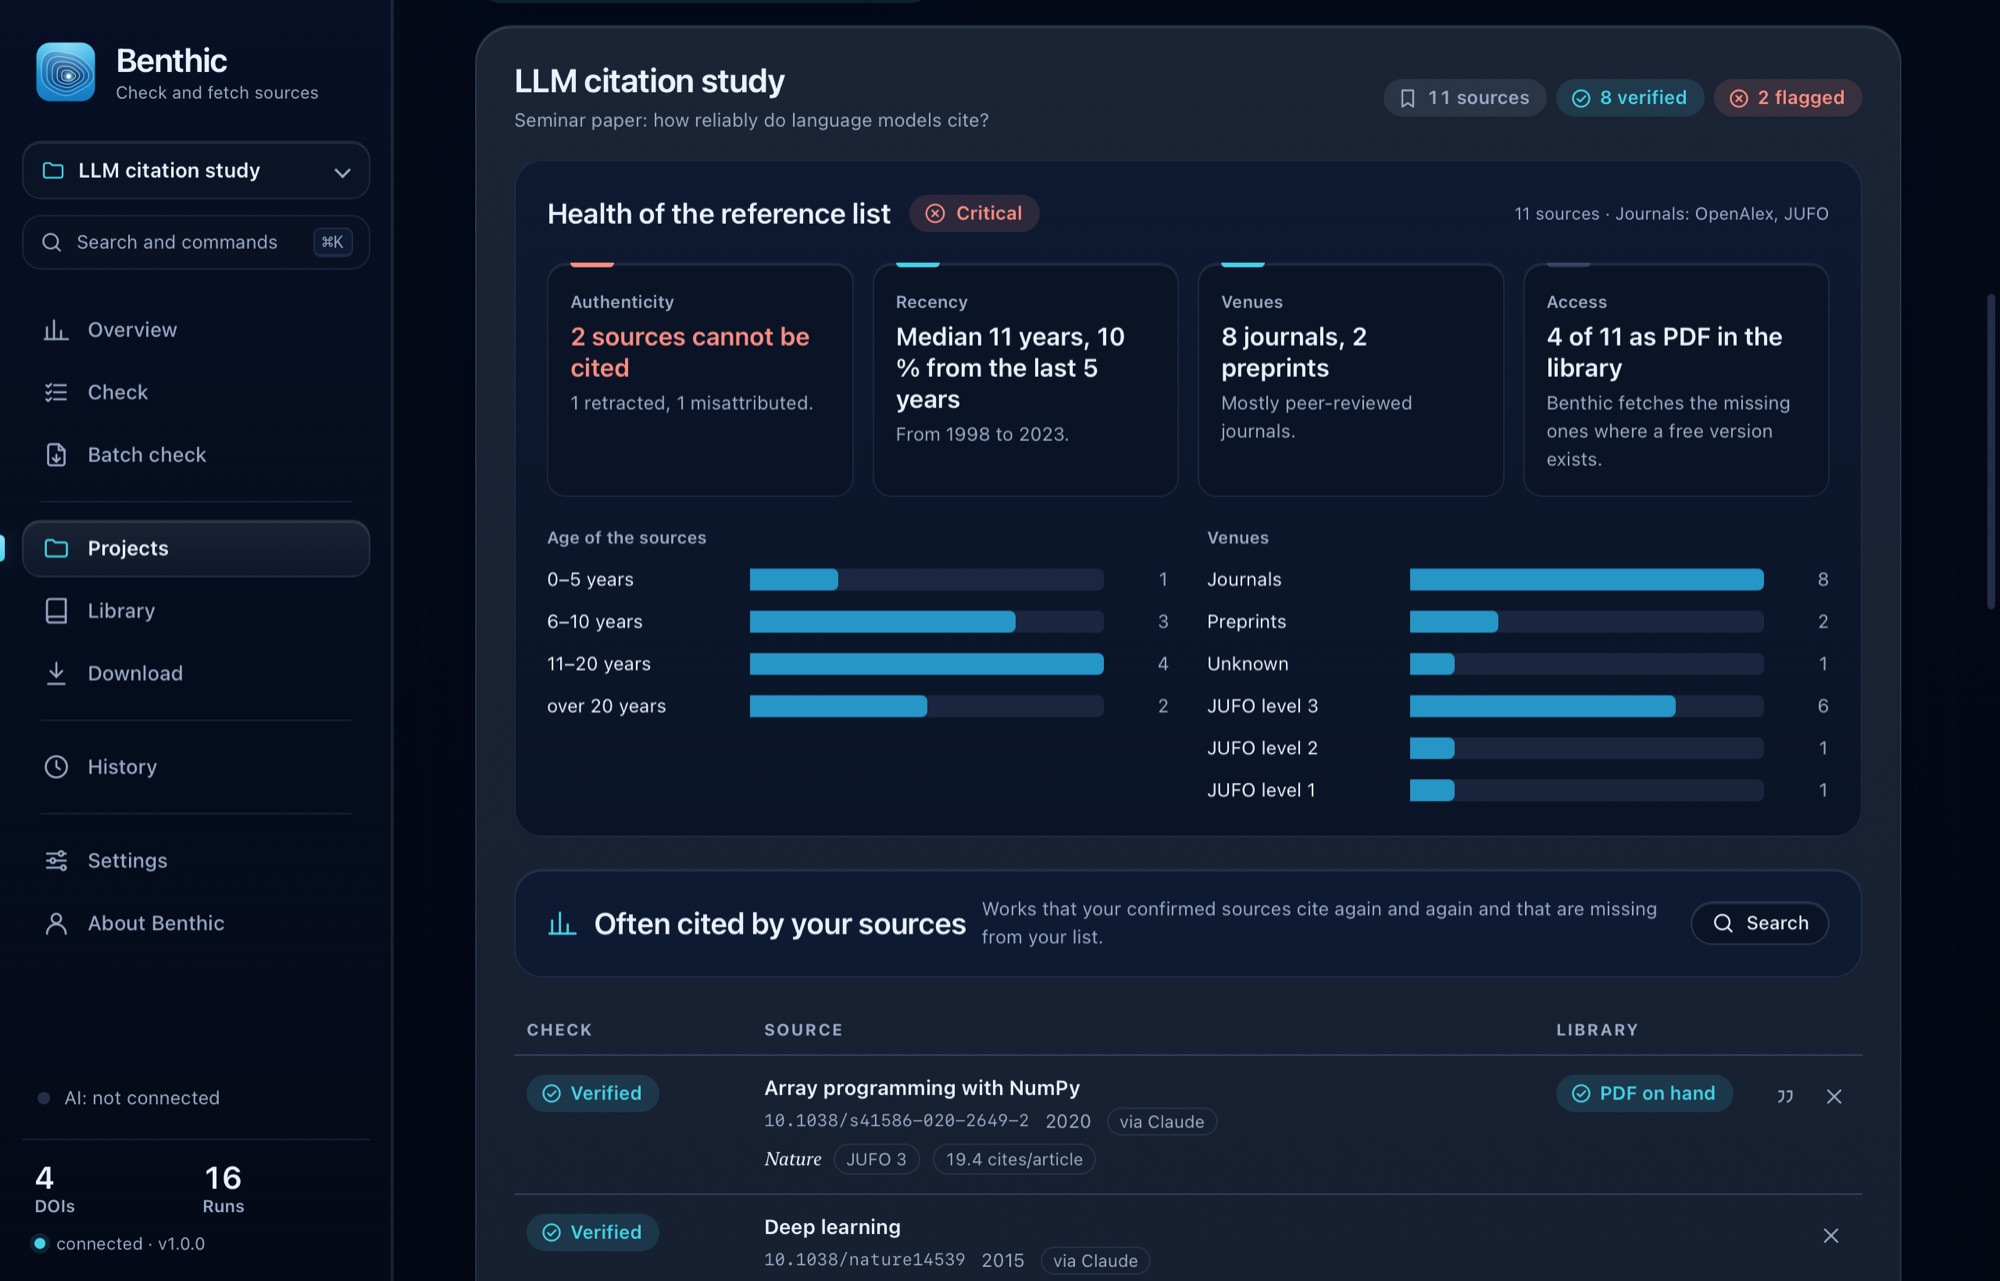Remove the Deep learning source row
This screenshot has width=2000, height=1281.
pos(1831,1236)
